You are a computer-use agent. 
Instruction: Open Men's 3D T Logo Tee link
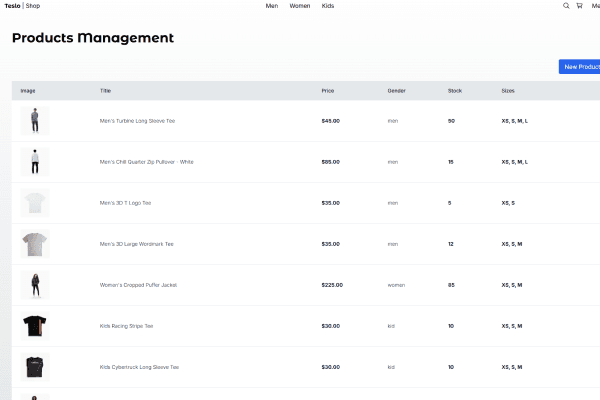(125, 203)
